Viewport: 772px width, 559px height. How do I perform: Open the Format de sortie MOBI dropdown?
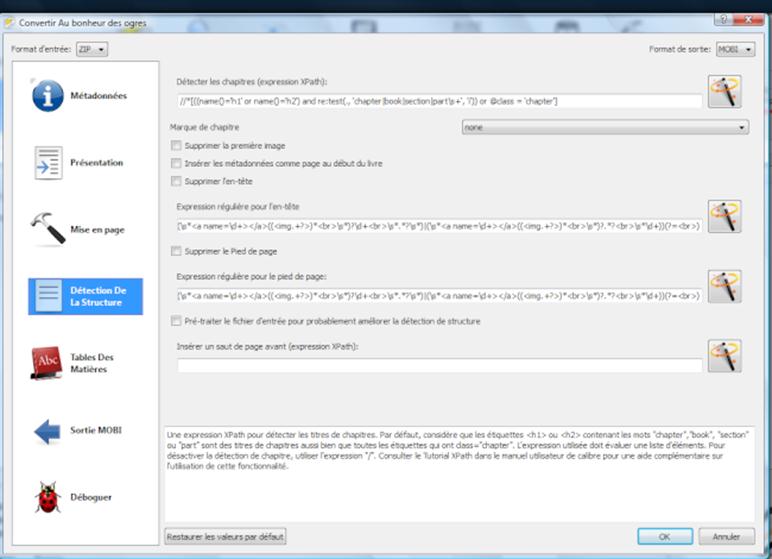736,49
